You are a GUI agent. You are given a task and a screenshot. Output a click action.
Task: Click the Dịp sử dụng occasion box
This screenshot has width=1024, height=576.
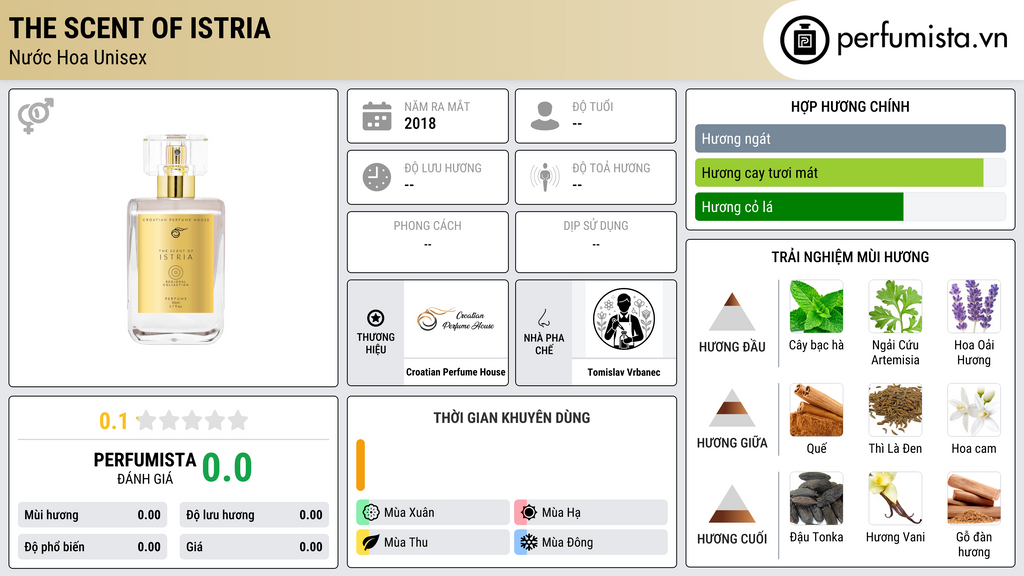[x=596, y=242]
